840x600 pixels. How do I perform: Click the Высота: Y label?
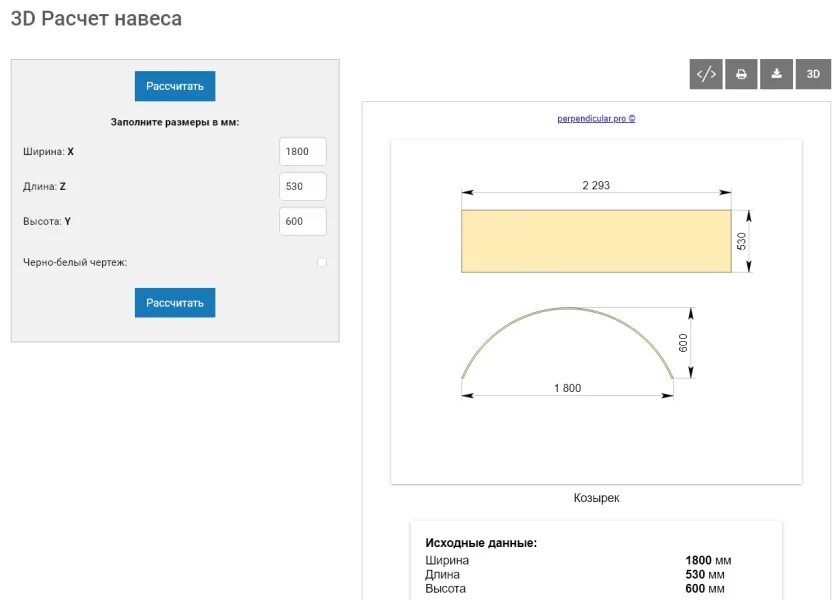coord(47,221)
